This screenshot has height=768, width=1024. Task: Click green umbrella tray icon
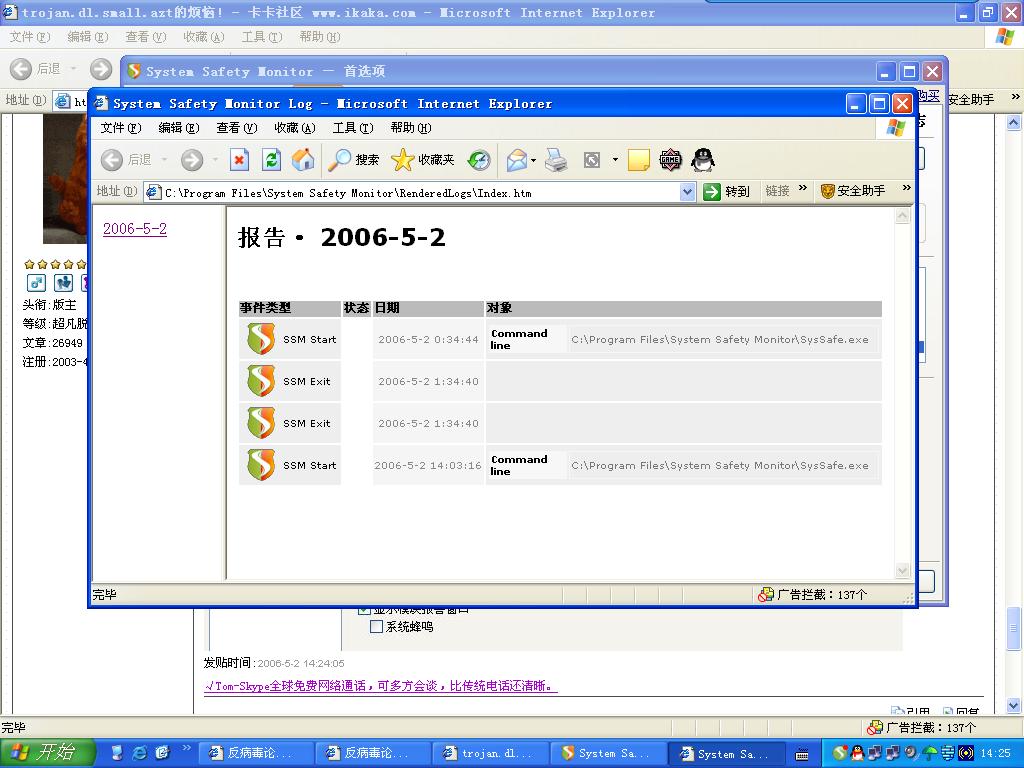click(929, 754)
